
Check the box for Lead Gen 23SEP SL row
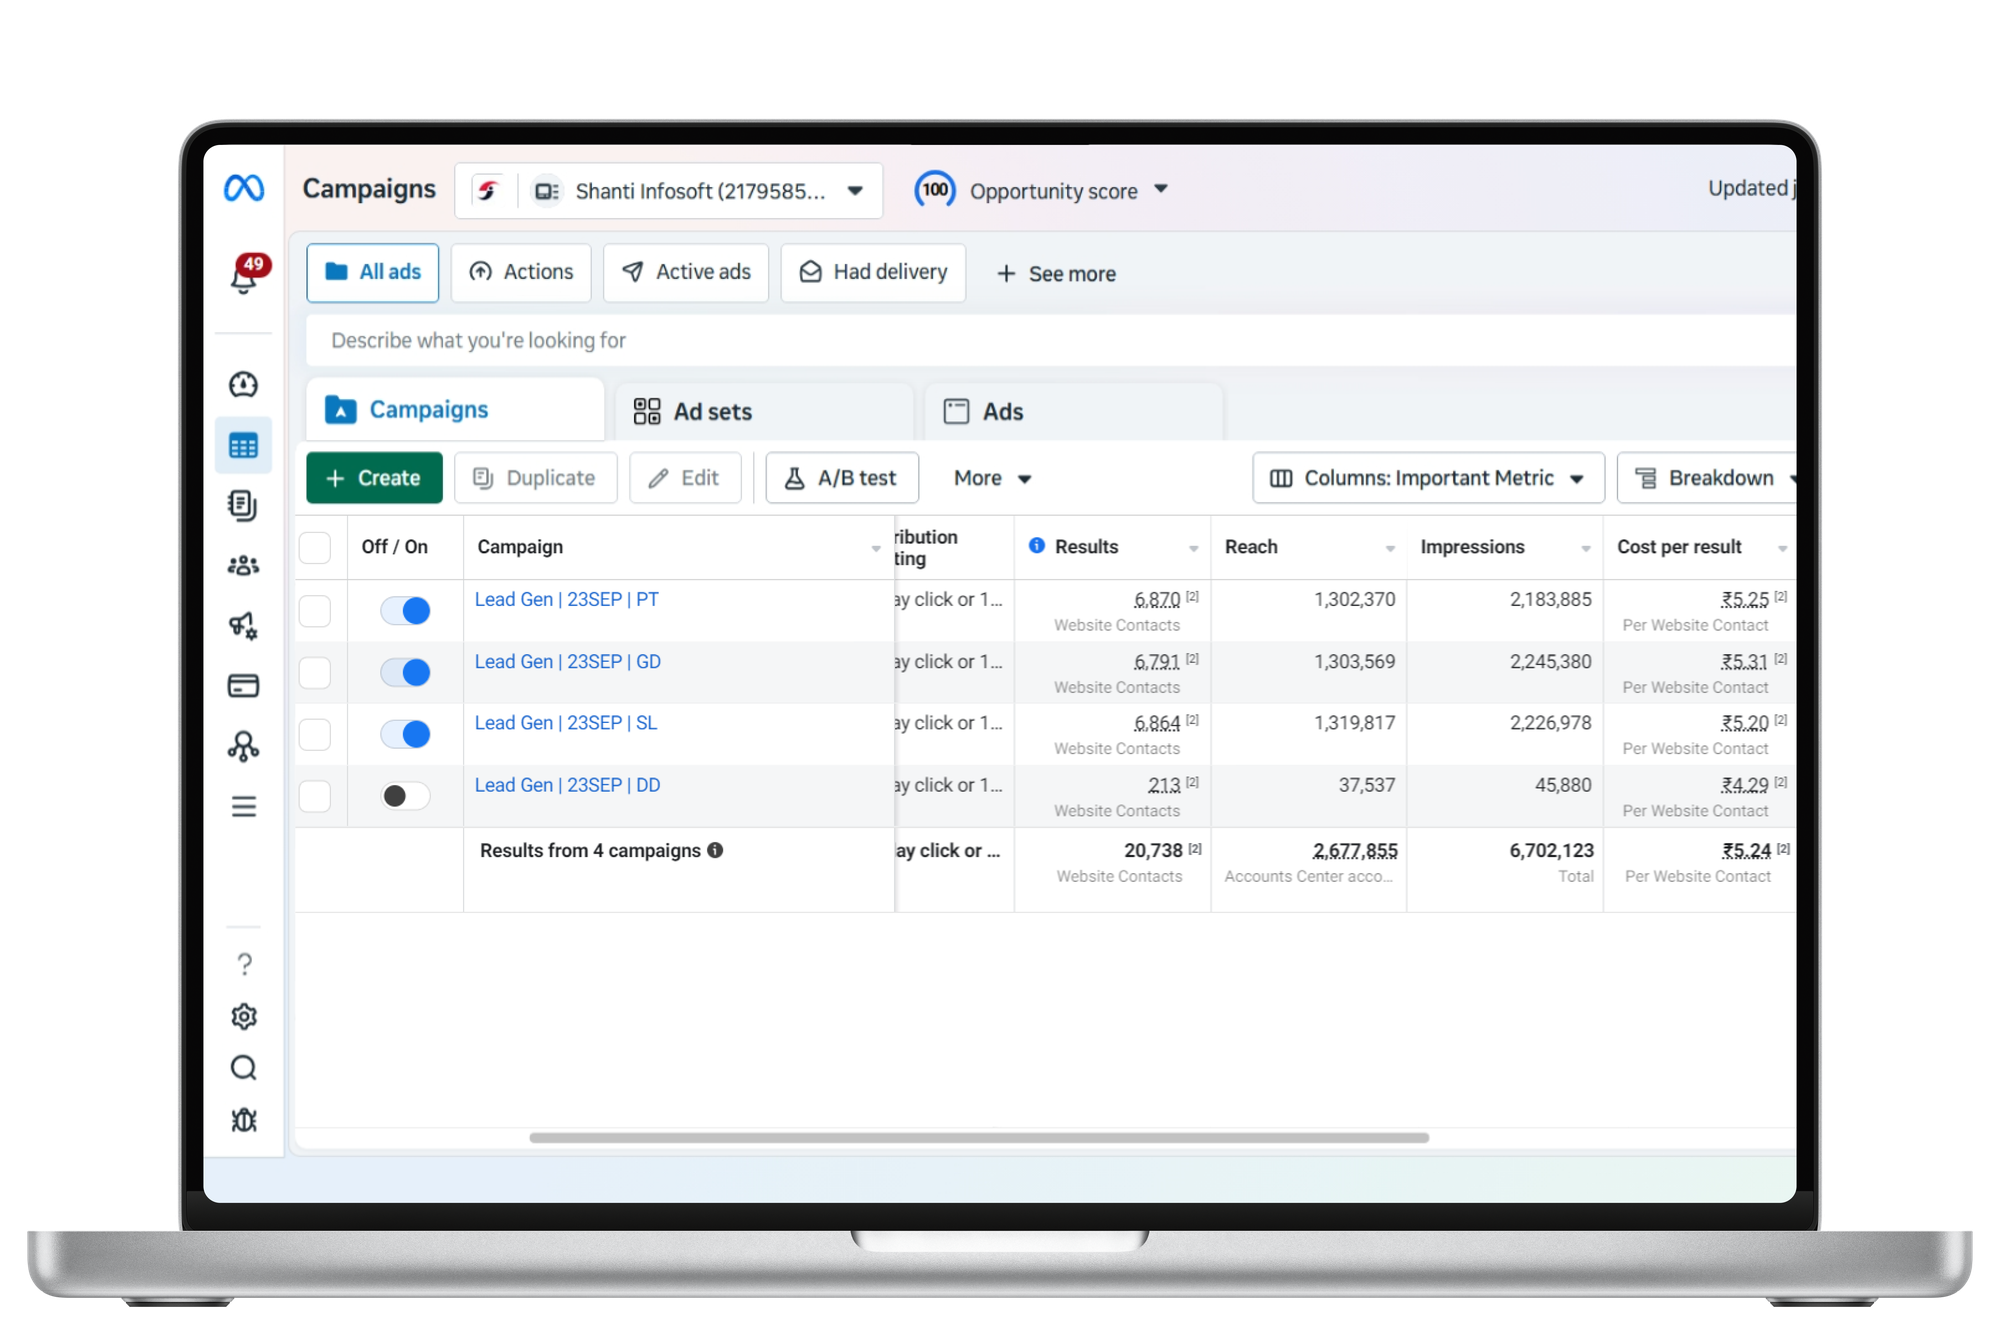pyautogui.click(x=315, y=734)
